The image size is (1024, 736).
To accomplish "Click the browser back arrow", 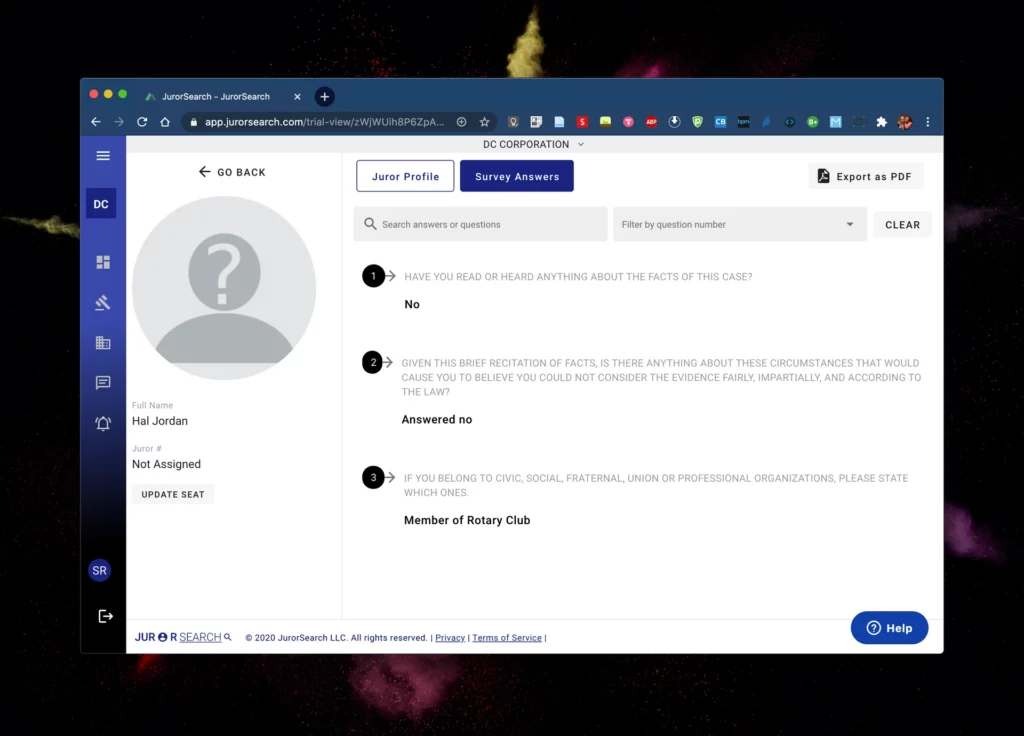I will (x=96, y=121).
